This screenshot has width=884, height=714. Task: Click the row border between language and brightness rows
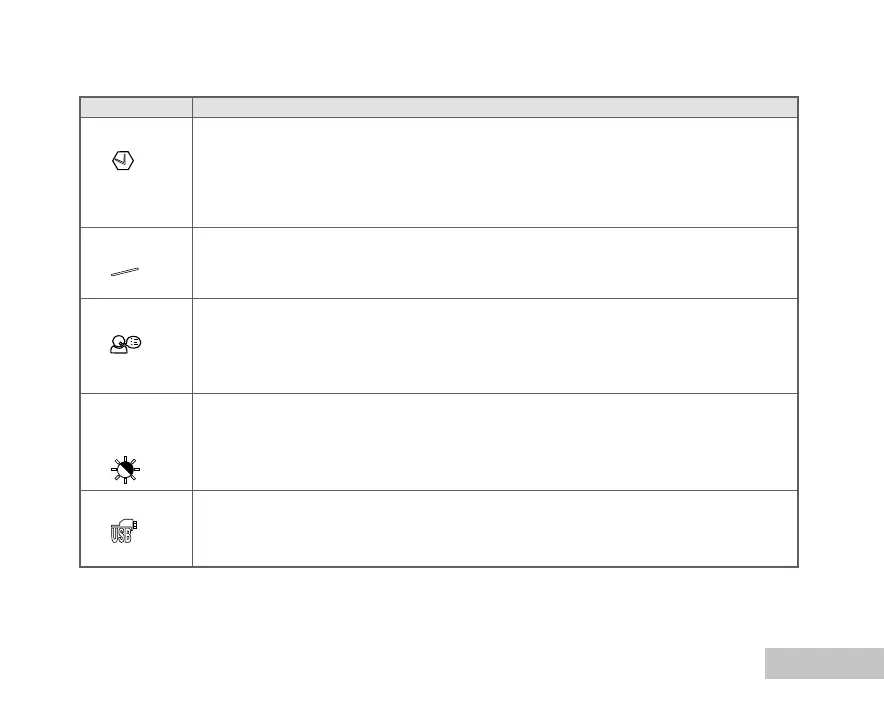438,393
